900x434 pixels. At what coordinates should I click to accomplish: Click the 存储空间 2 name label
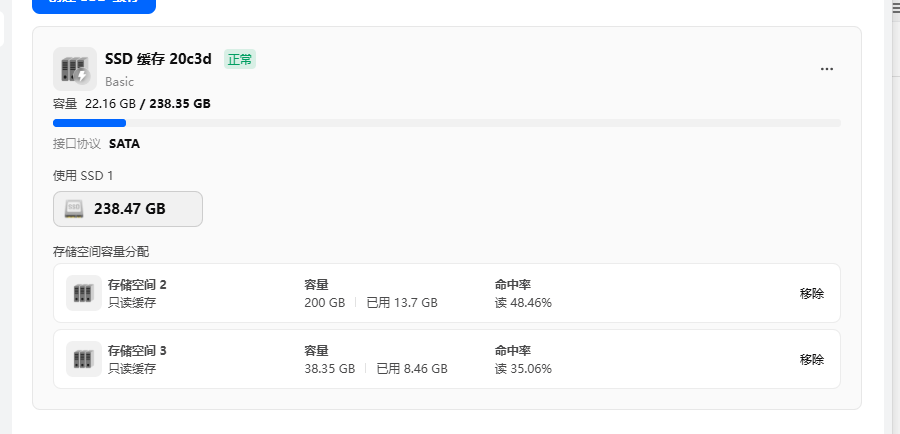coord(137,285)
